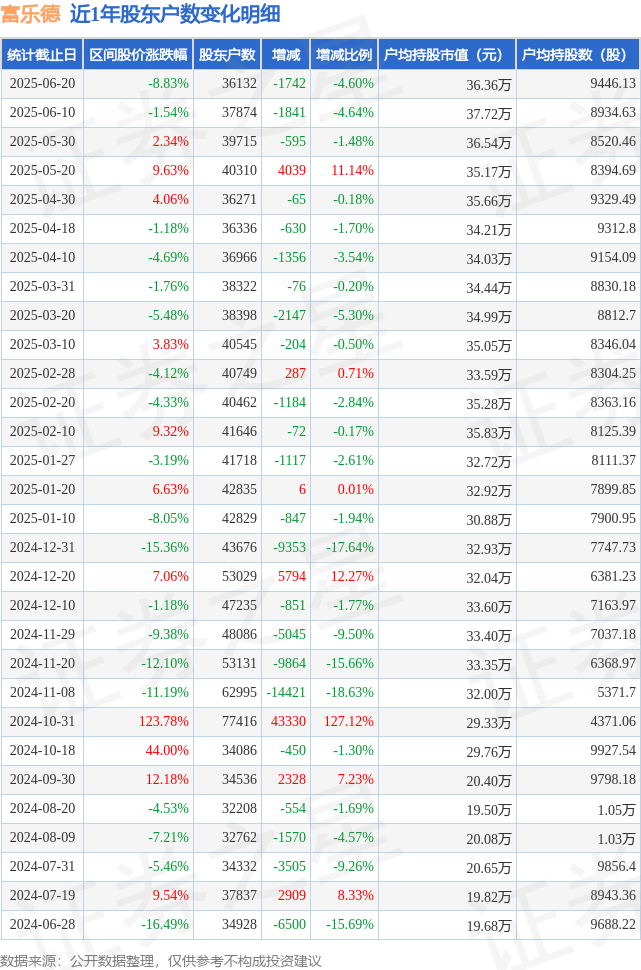Click the 统计截止日 column header
This screenshot has width=641, height=970.
pyautogui.click(x=42, y=54)
